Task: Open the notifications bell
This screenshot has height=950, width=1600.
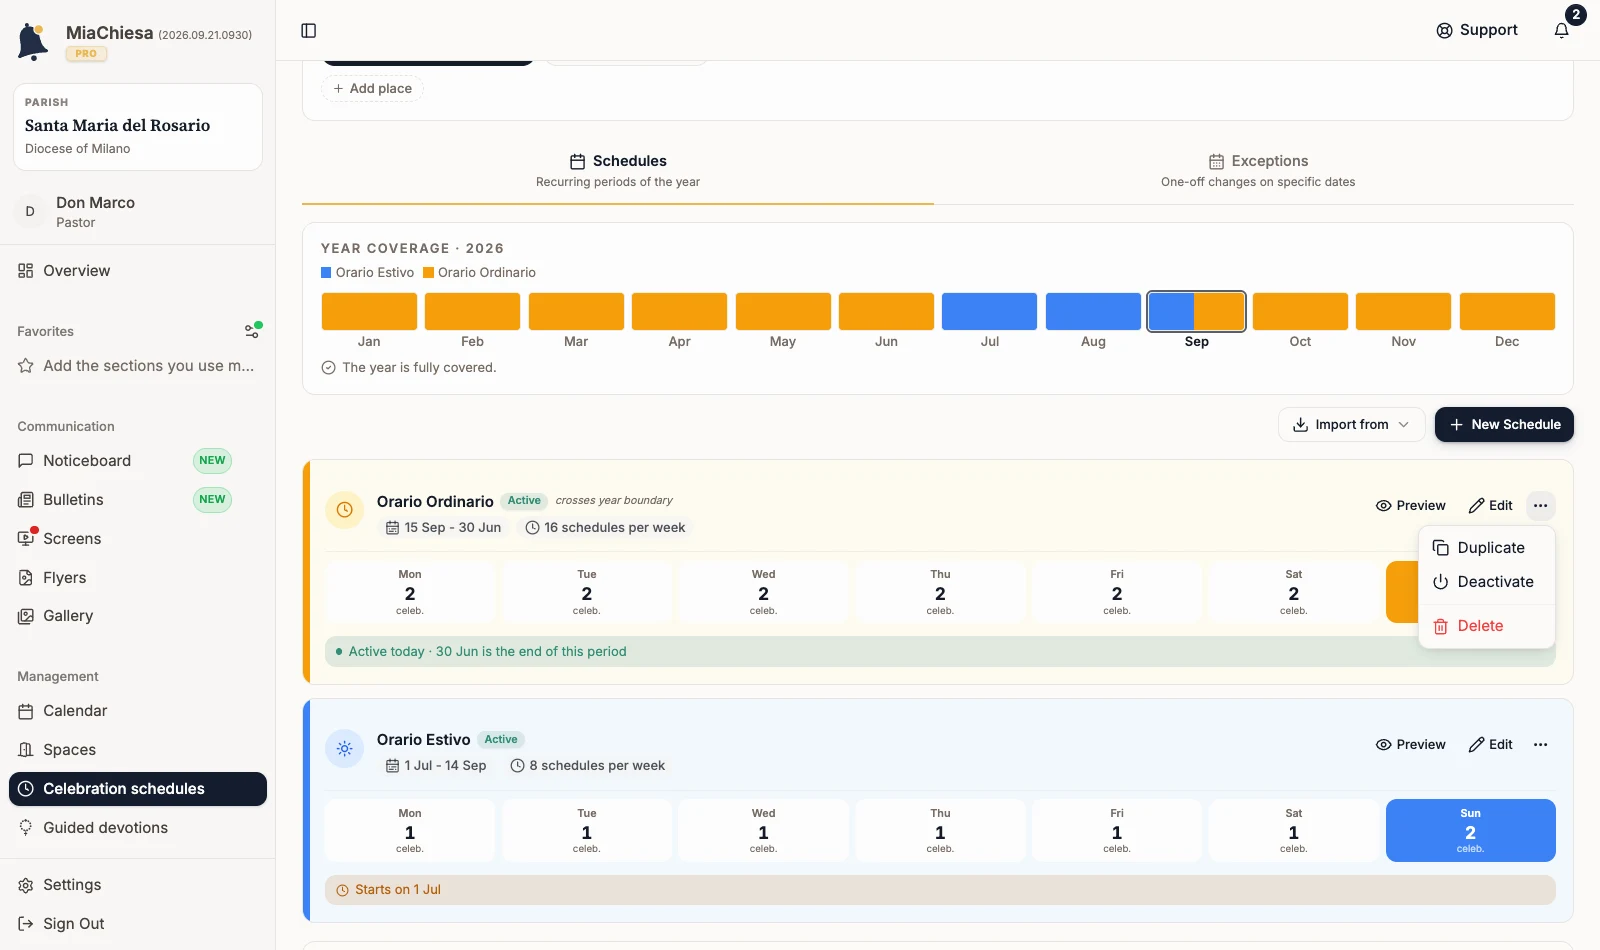Action: point(1562,31)
